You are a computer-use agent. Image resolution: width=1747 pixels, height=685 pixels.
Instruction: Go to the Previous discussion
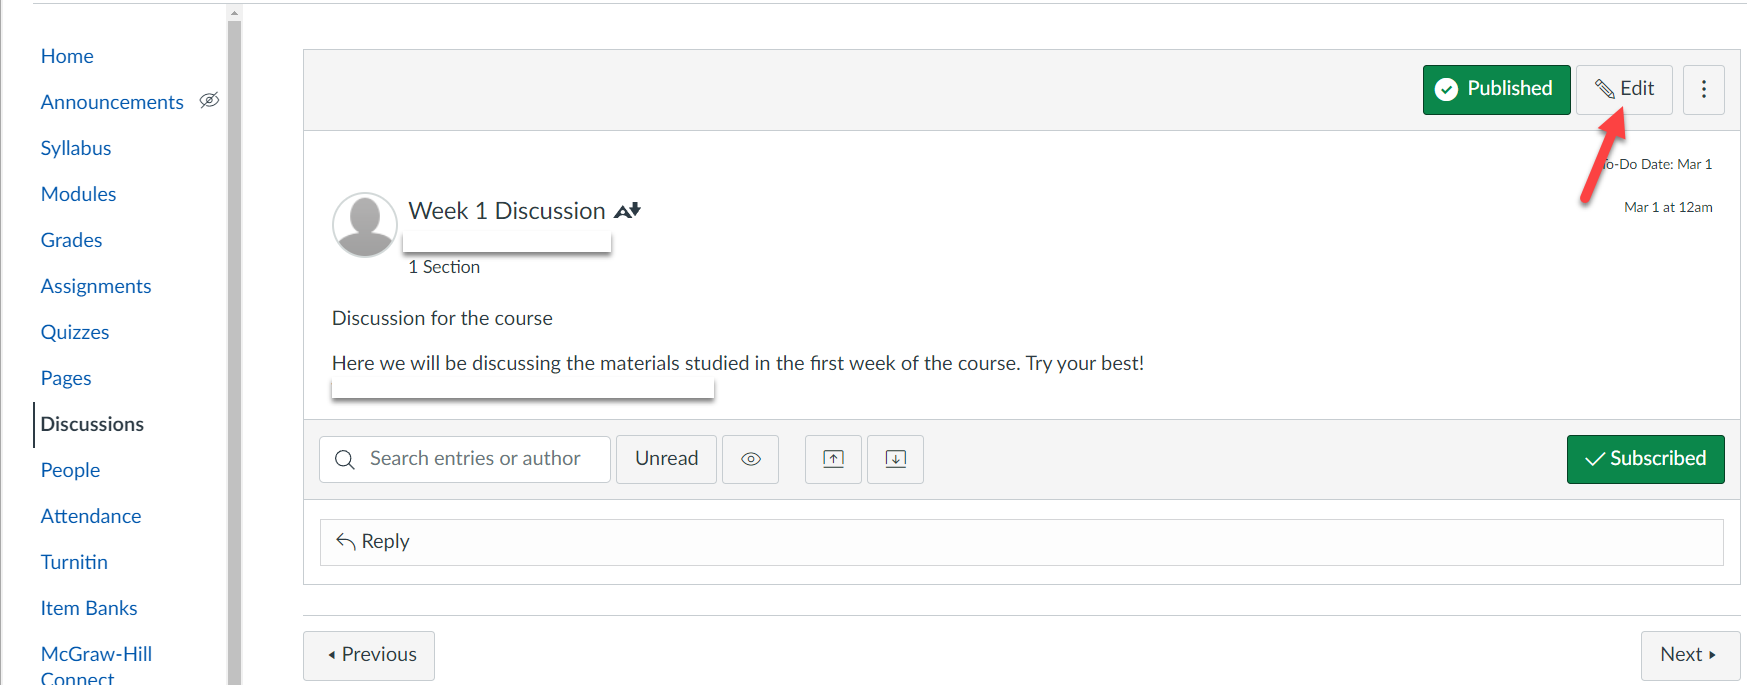point(369,655)
